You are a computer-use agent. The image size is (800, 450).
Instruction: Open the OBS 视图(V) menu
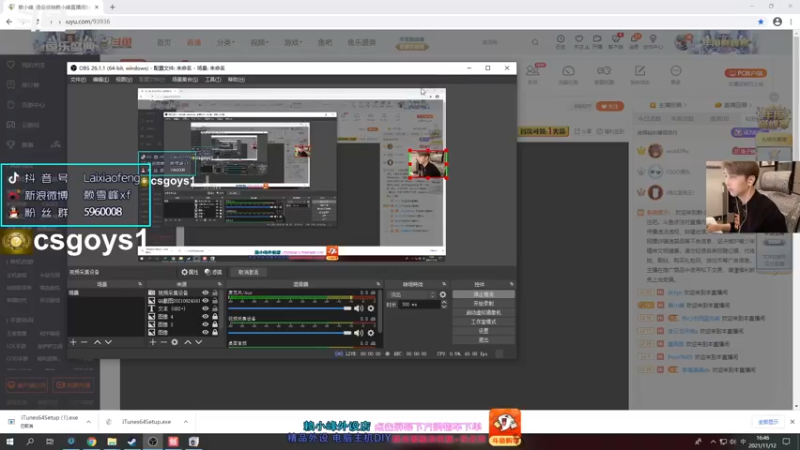[x=123, y=80]
